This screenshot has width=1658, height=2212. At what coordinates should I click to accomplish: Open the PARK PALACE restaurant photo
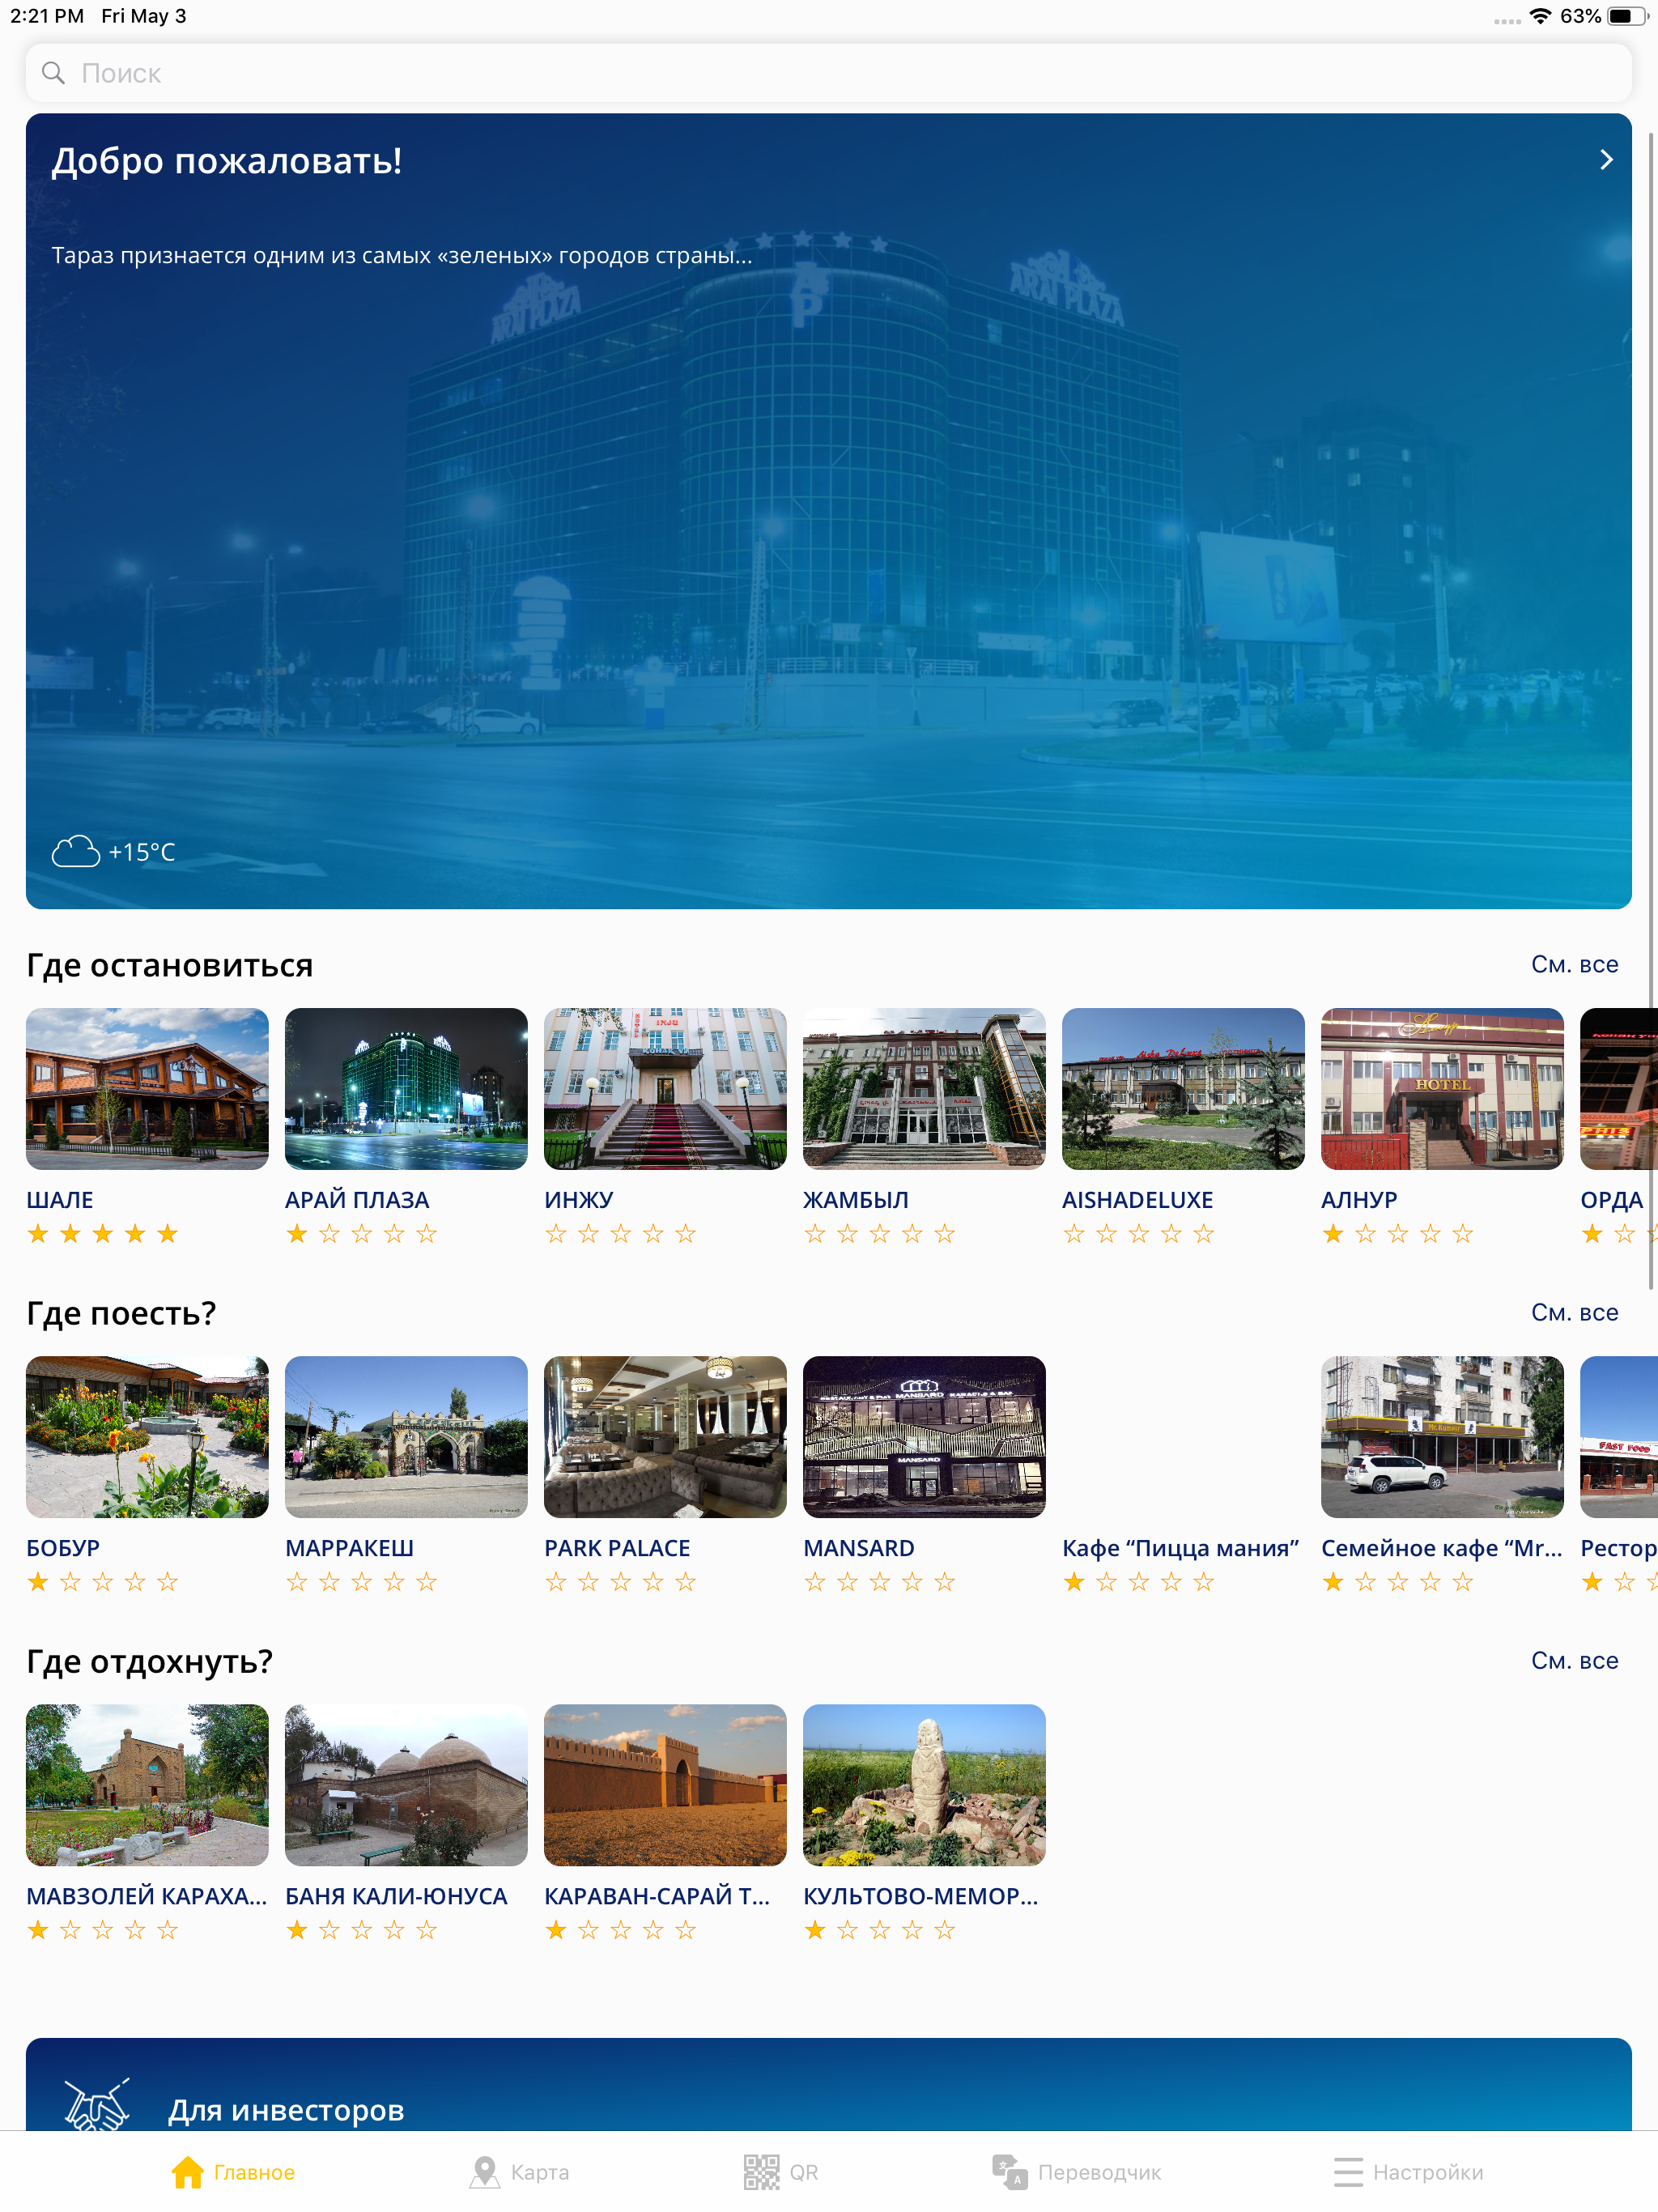(x=665, y=1437)
